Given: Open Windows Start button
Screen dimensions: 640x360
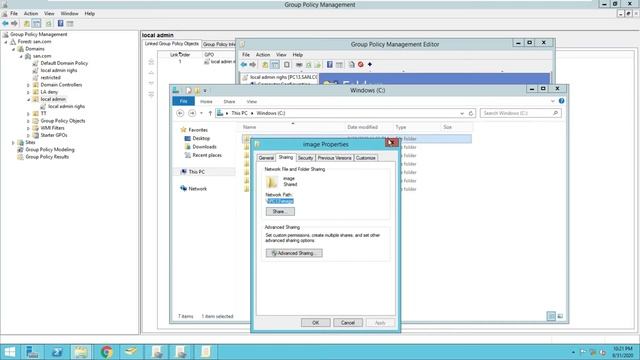Looking at the screenshot, I should tap(10, 352).
